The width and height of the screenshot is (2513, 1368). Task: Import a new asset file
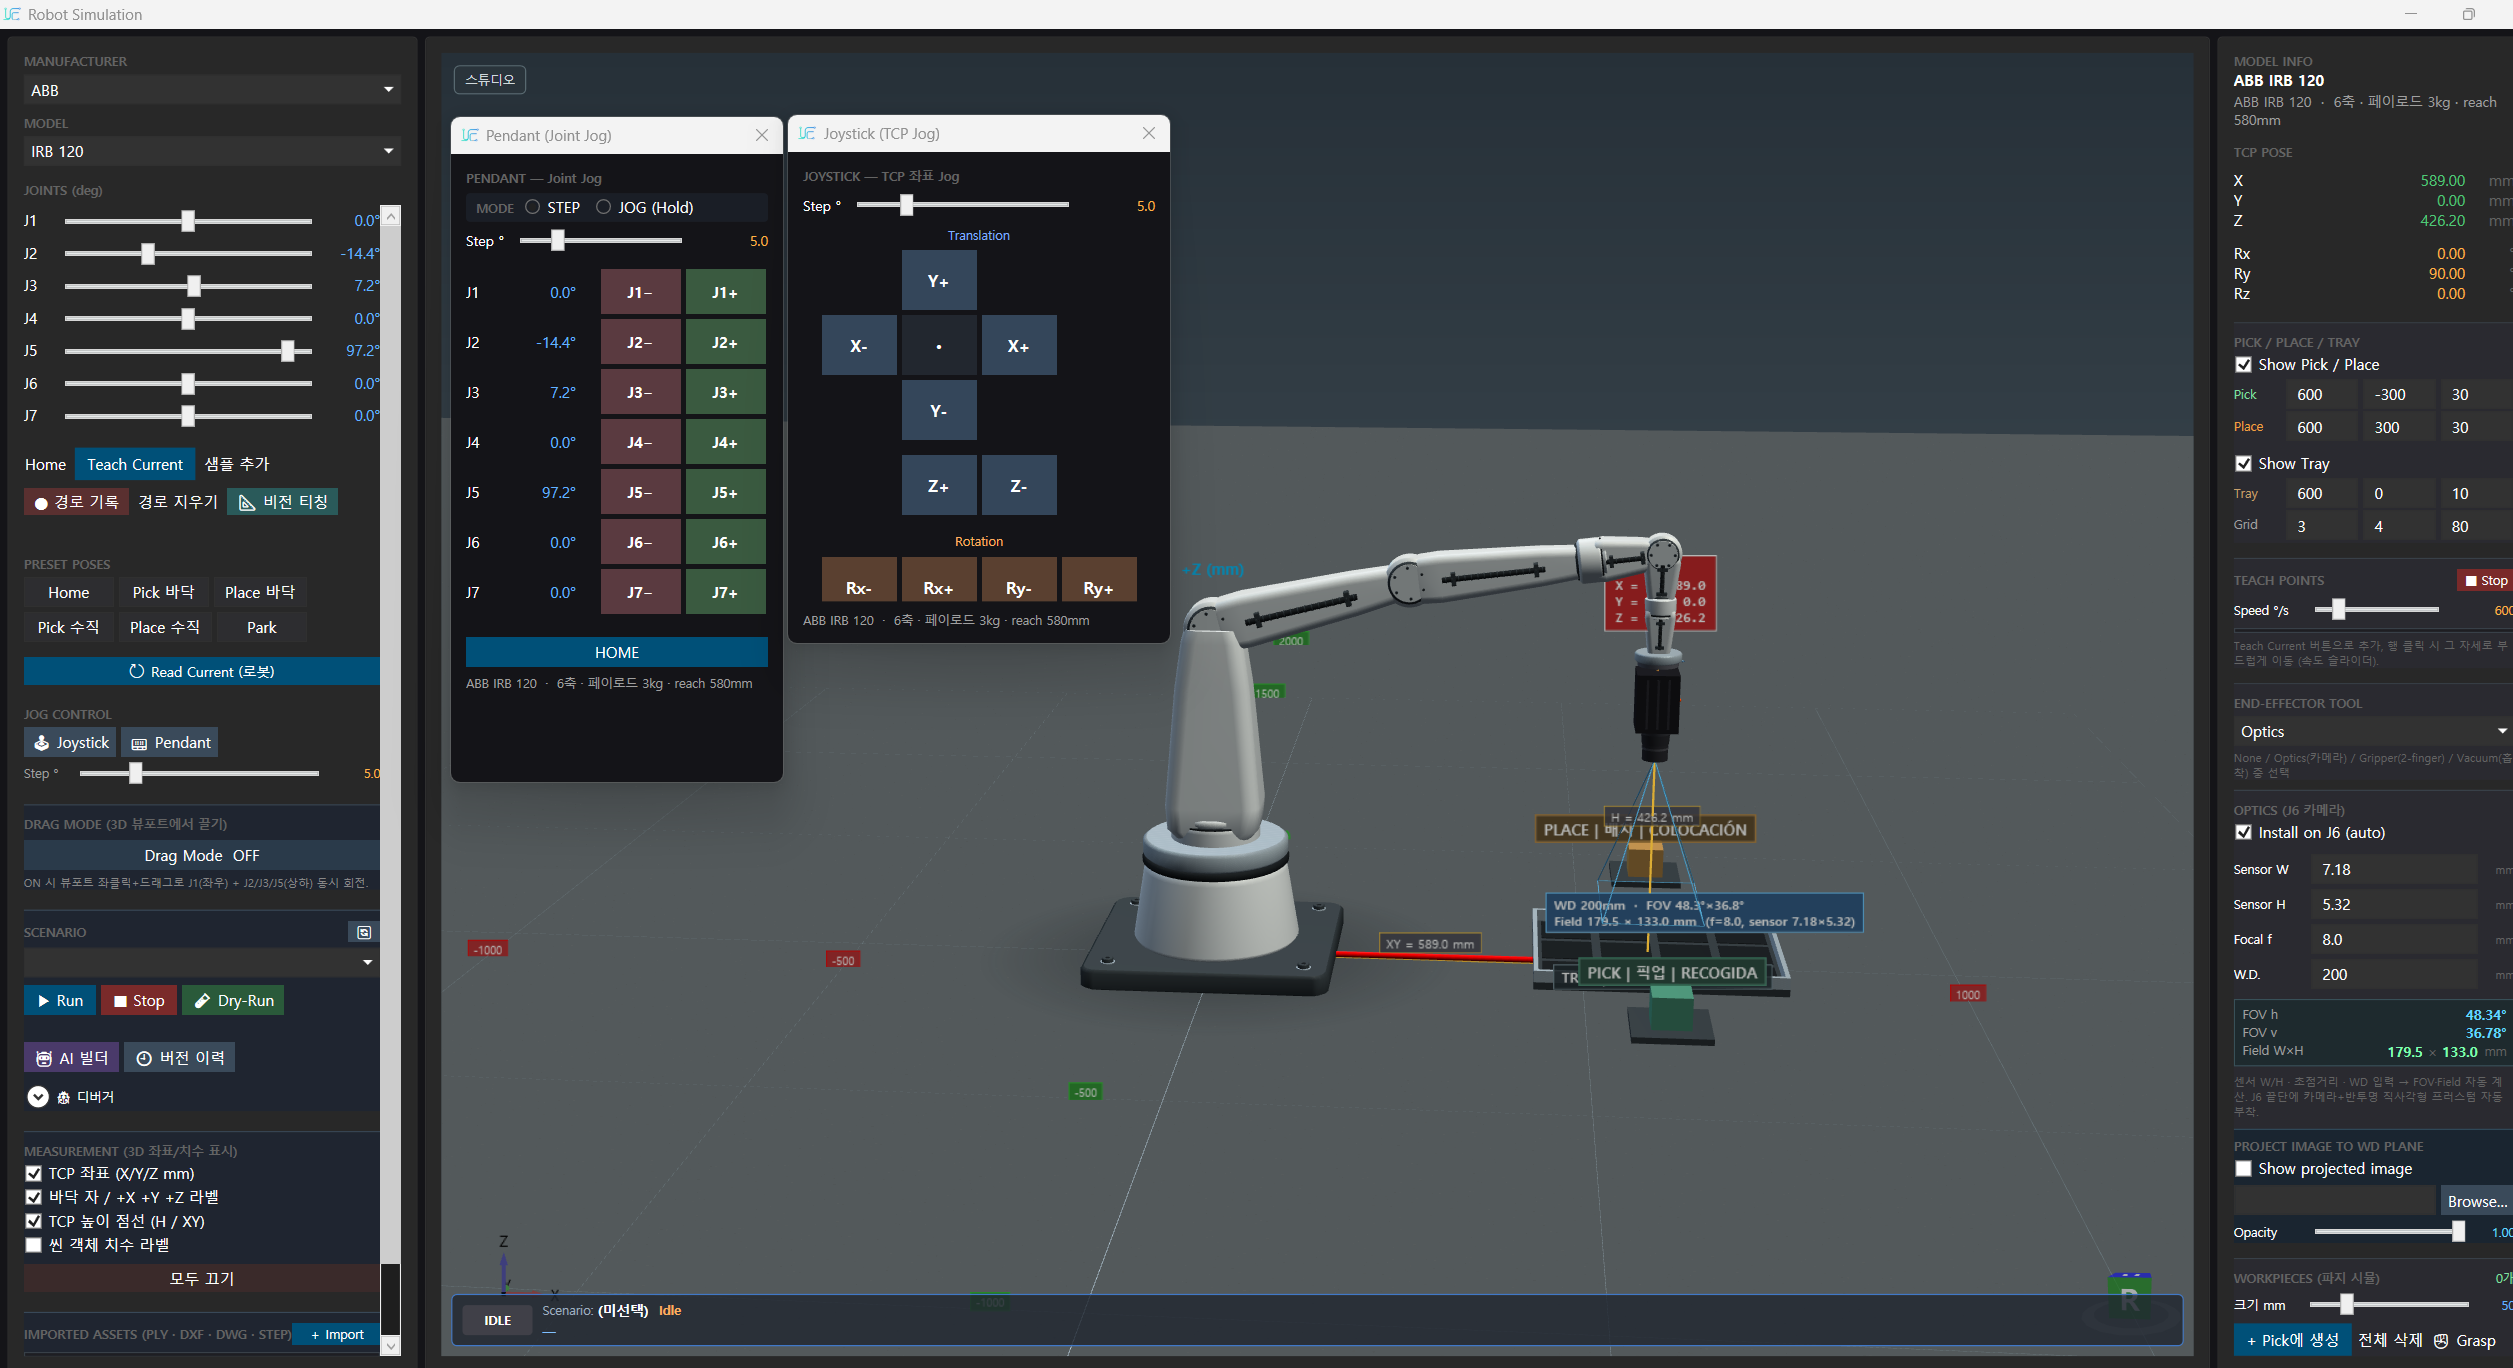tap(337, 1334)
